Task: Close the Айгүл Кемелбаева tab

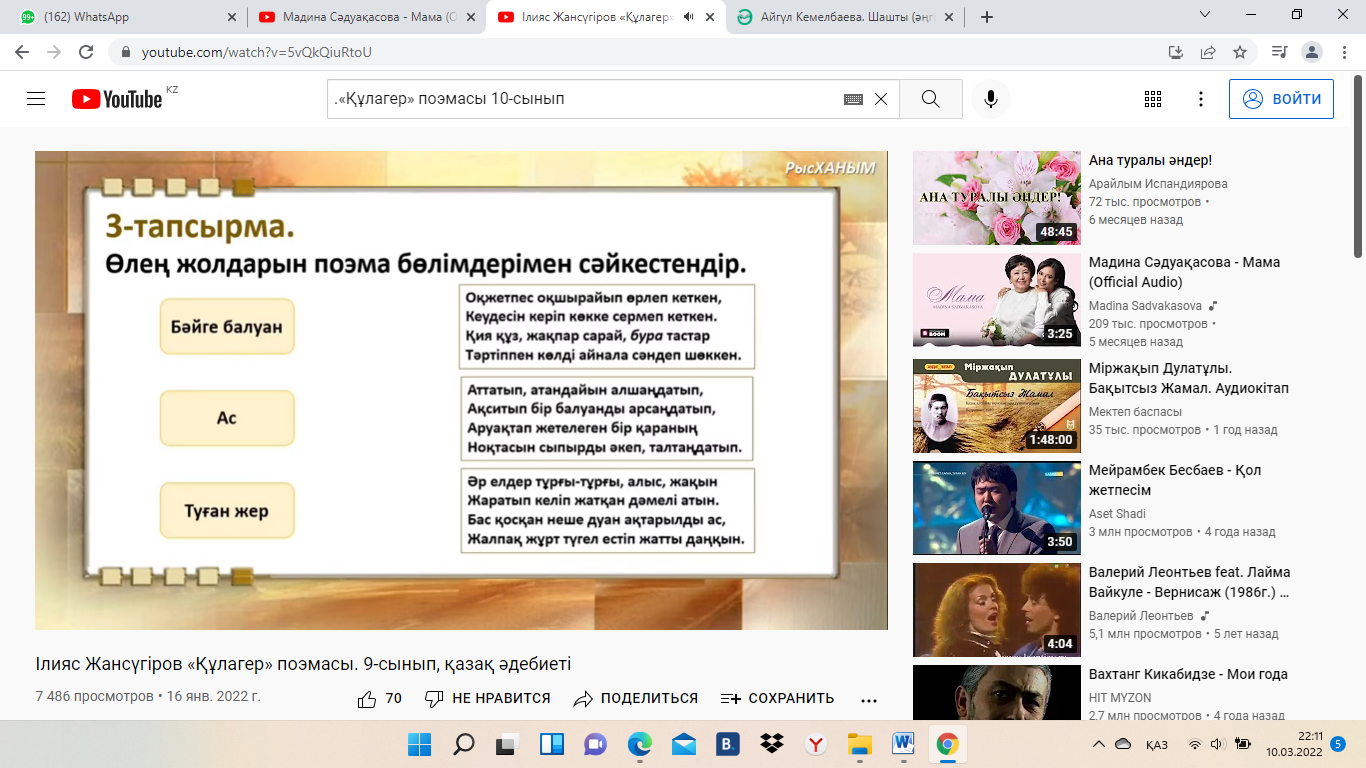Action: (x=949, y=17)
